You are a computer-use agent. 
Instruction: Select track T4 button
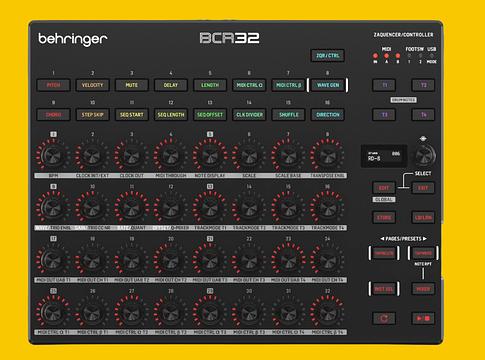(x=423, y=115)
